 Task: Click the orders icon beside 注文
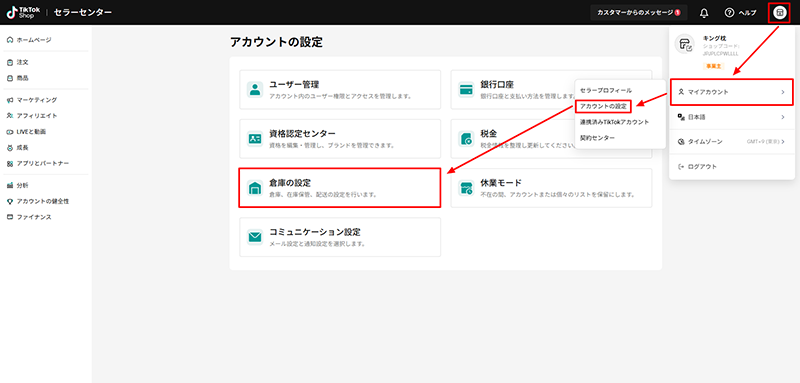pos(10,62)
